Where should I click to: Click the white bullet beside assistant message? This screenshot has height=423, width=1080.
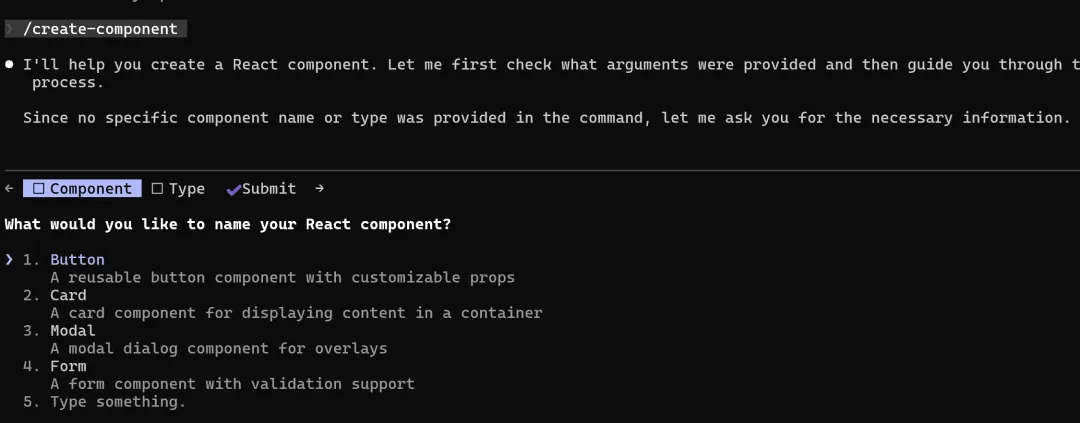pyautogui.click(x=9, y=64)
